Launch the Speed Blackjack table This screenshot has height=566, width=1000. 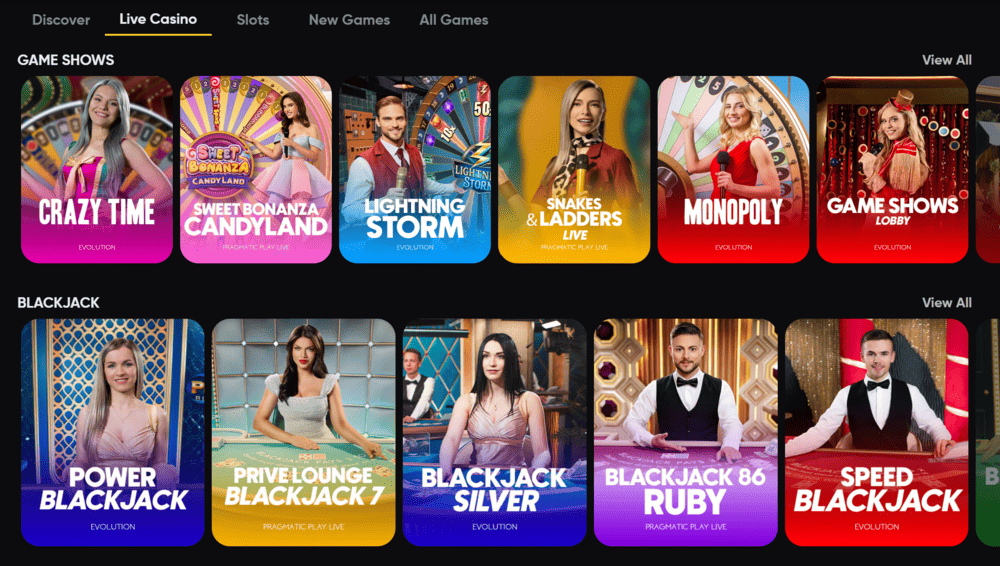click(x=877, y=433)
